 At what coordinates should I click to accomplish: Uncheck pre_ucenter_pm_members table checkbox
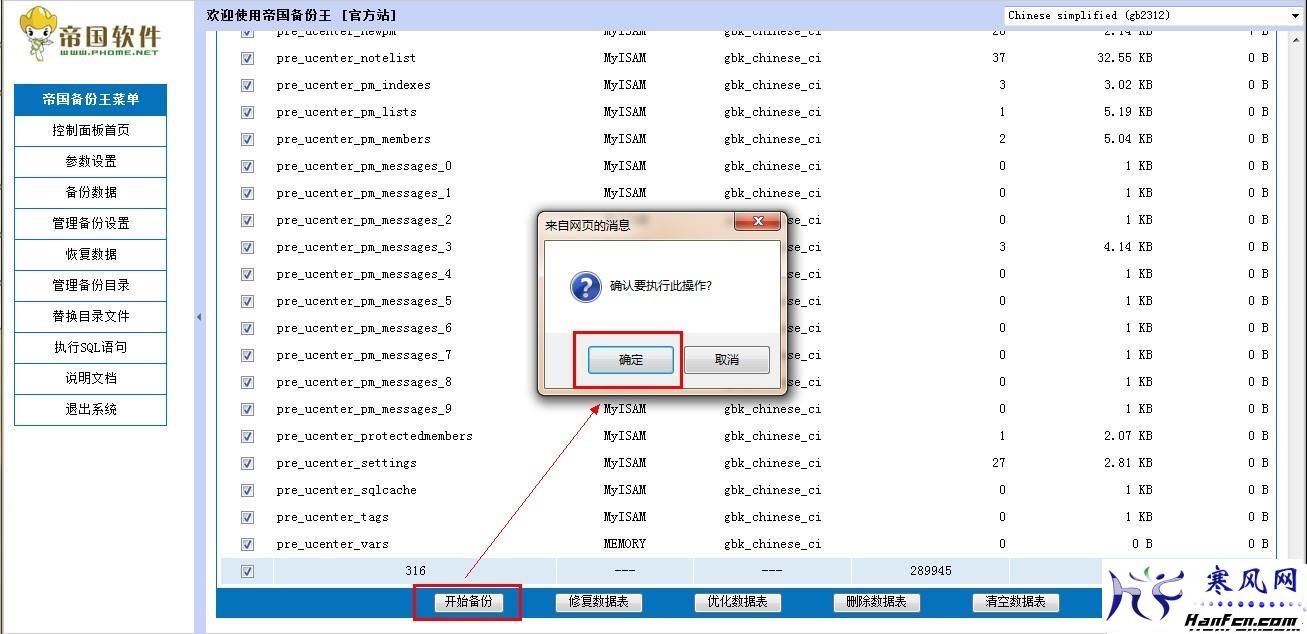click(247, 140)
